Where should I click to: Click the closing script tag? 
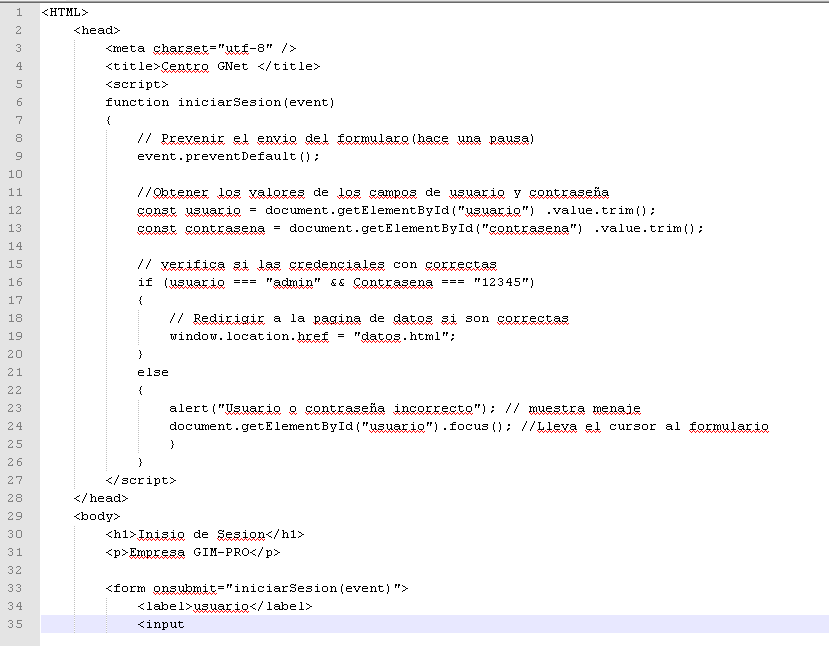(140, 480)
